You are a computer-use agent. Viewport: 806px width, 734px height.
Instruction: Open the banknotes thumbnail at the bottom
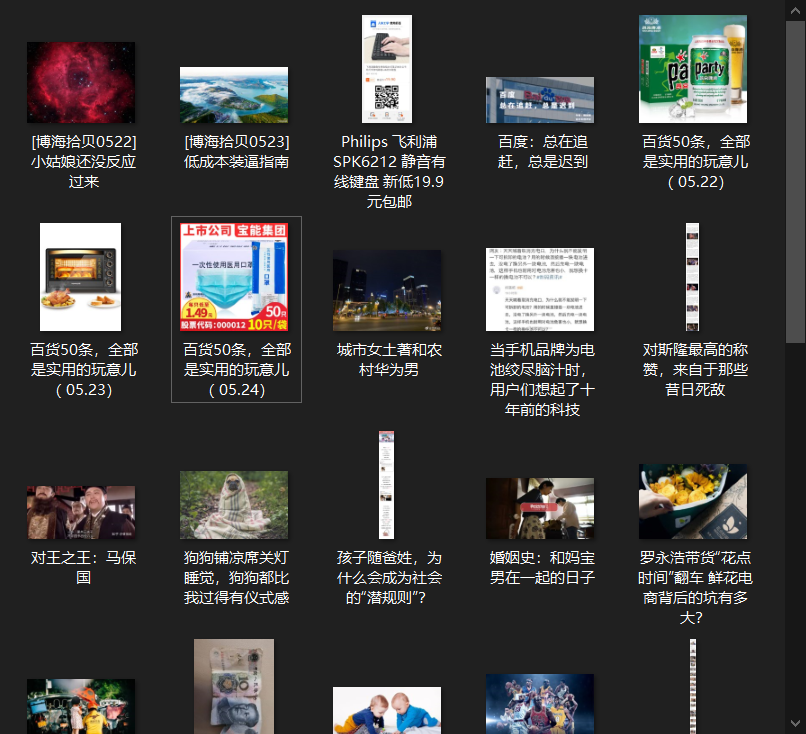coord(233,690)
